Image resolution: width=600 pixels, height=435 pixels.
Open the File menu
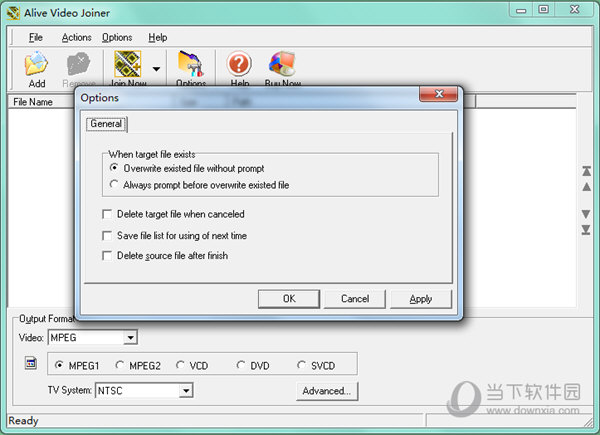(x=36, y=37)
